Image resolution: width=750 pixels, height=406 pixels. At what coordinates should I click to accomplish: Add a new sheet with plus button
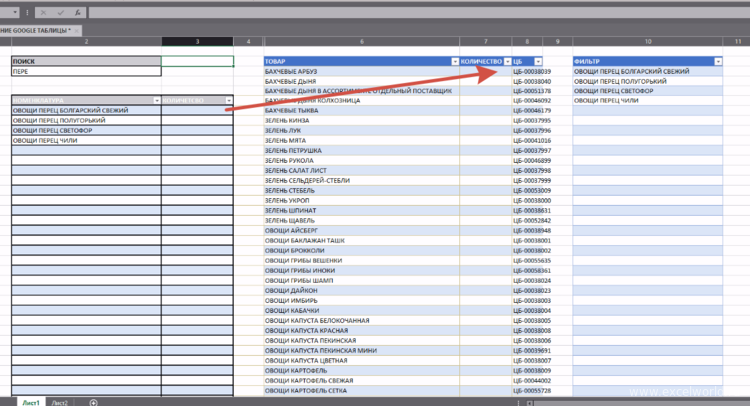(x=93, y=403)
